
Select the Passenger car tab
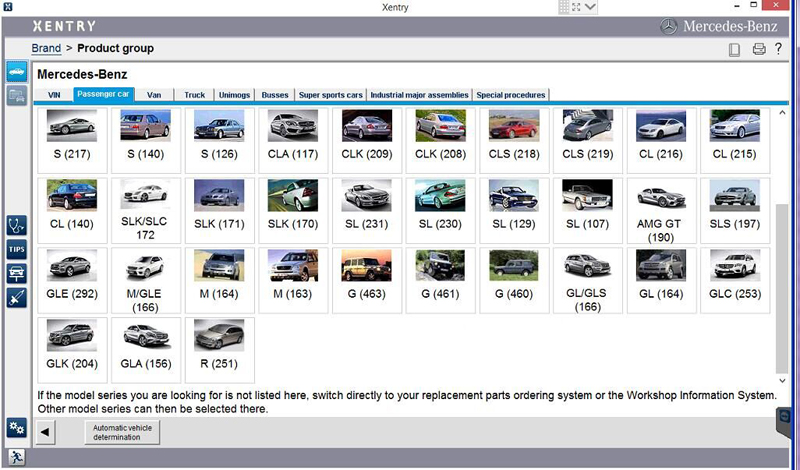104,94
